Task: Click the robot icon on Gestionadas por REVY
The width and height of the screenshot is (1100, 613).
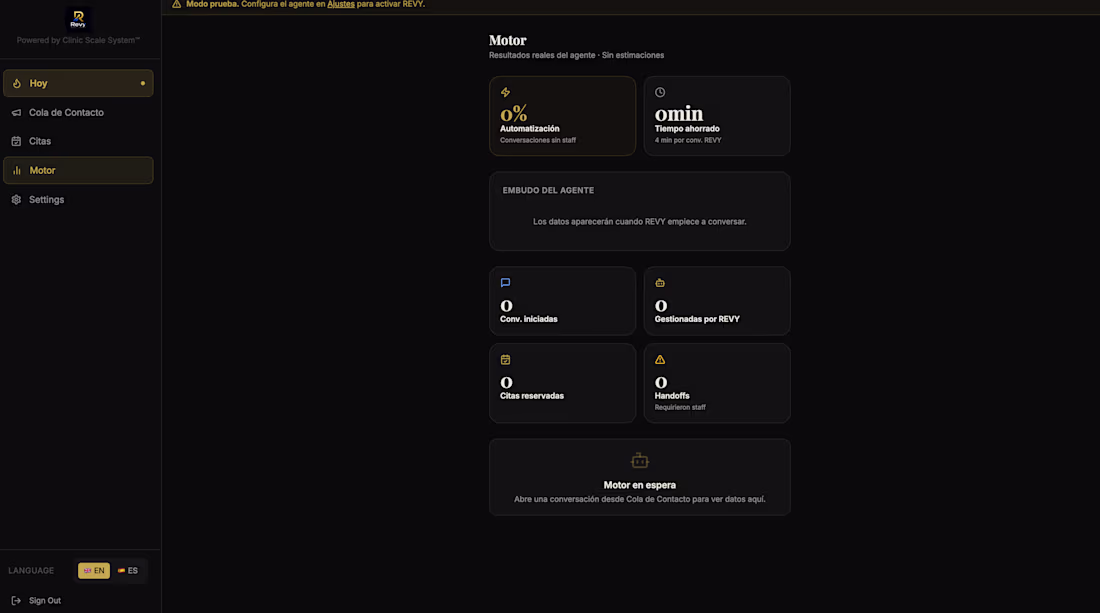Action: click(x=660, y=283)
